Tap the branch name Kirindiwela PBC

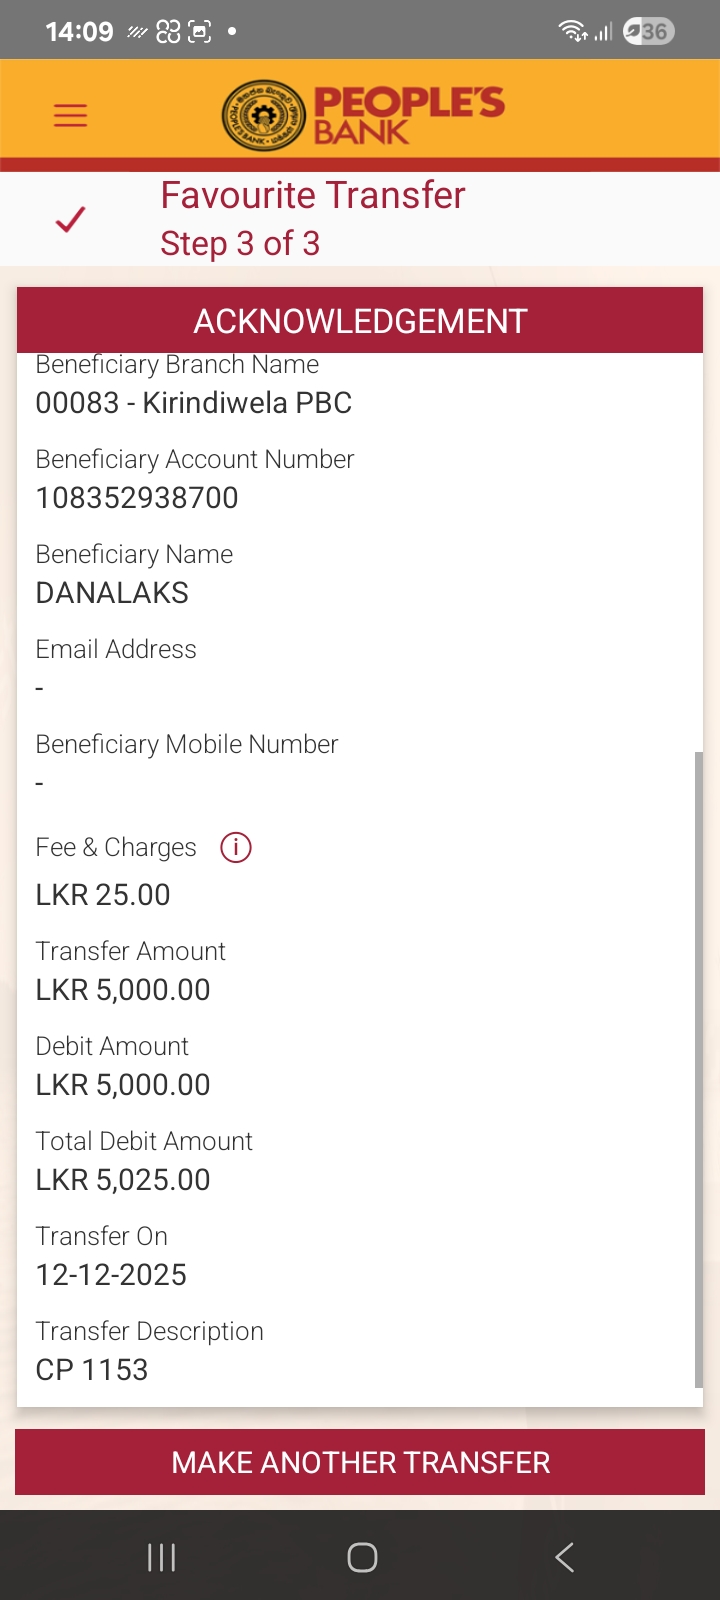(194, 403)
